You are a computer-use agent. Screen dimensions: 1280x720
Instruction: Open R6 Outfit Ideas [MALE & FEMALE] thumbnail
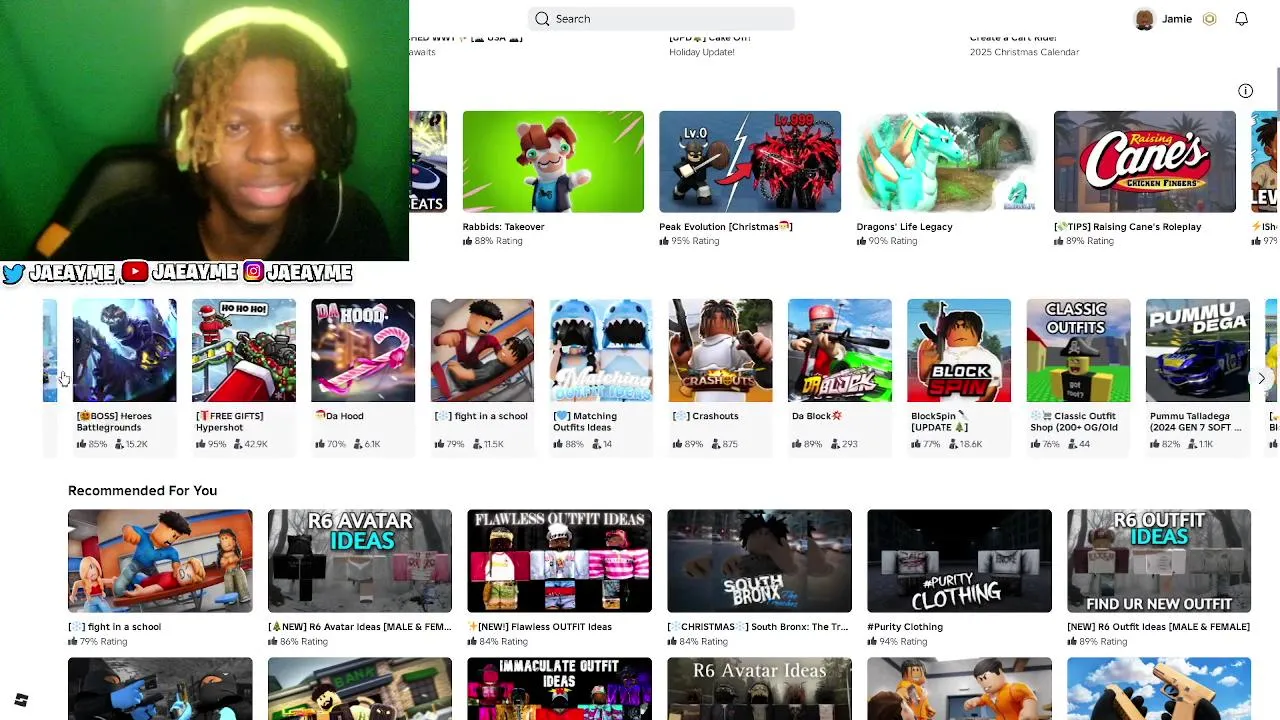1159,561
